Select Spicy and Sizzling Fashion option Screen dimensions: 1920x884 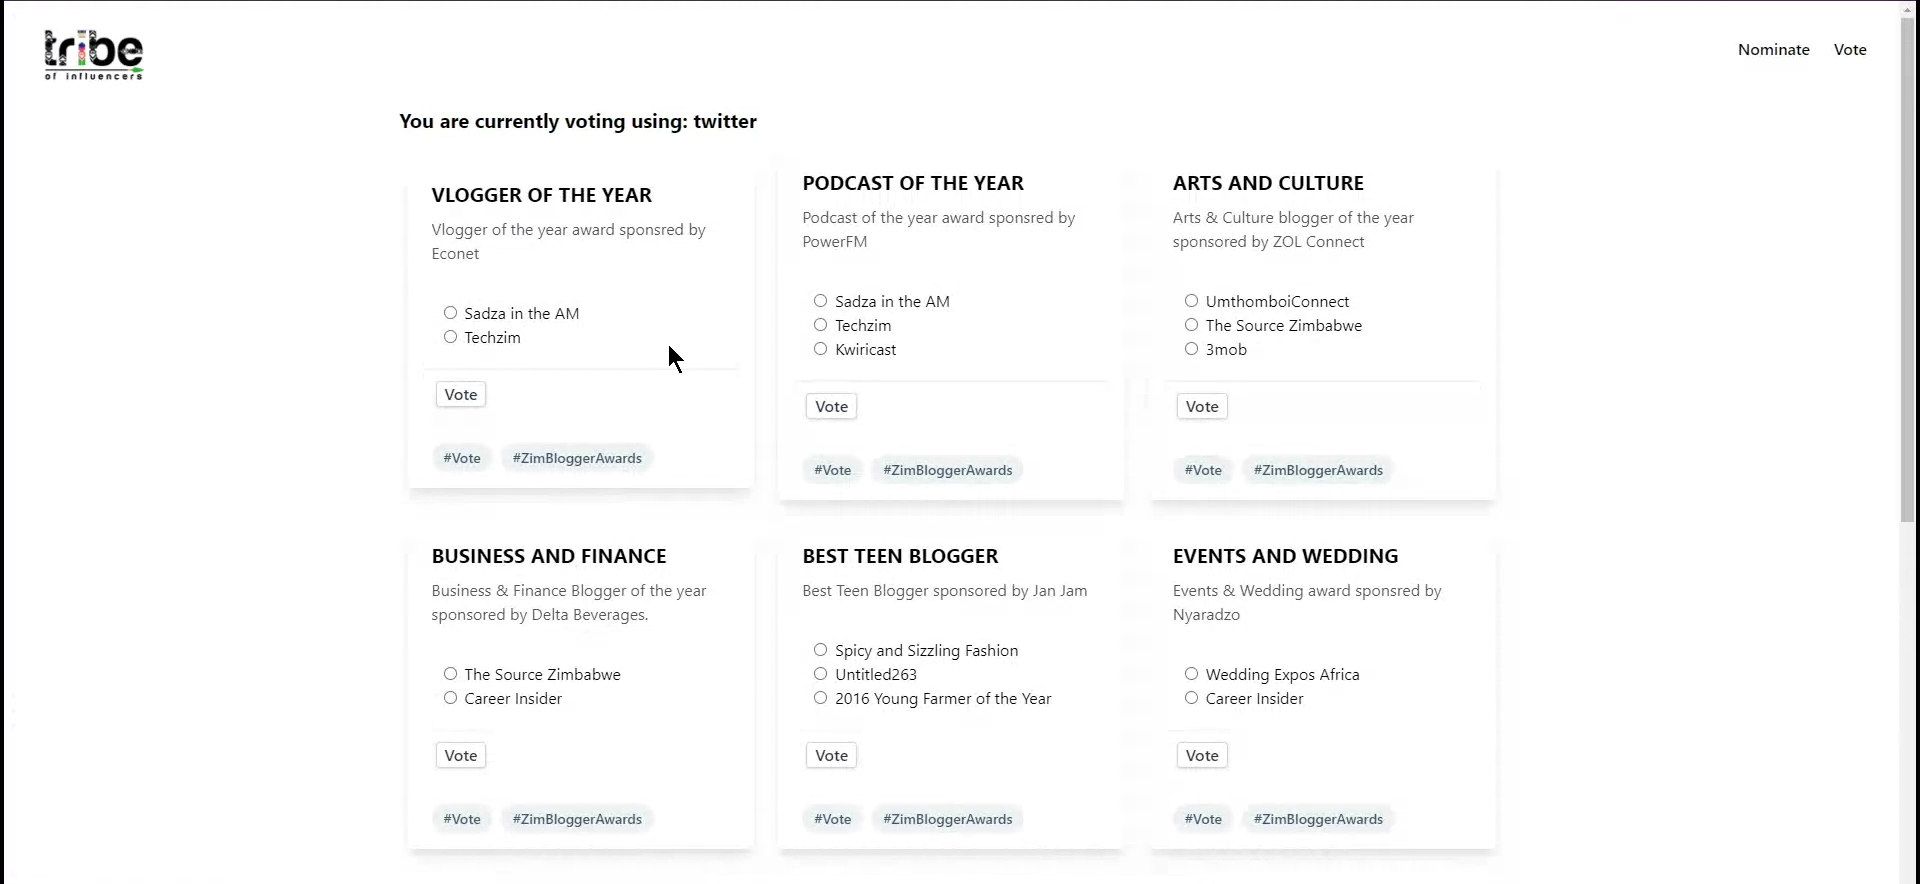(821, 650)
